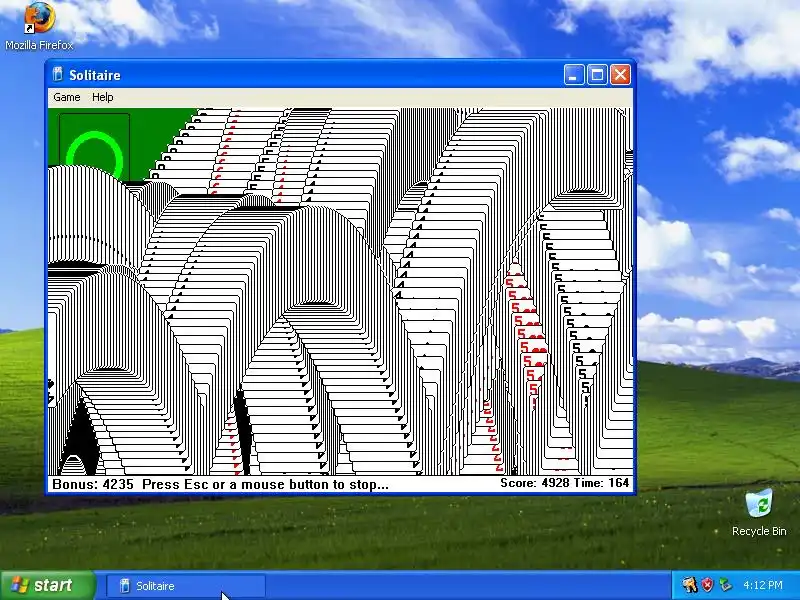The height and width of the screenshot is (600, 800).
Task: Open the Windows Start menu
Action: (47, 585)
